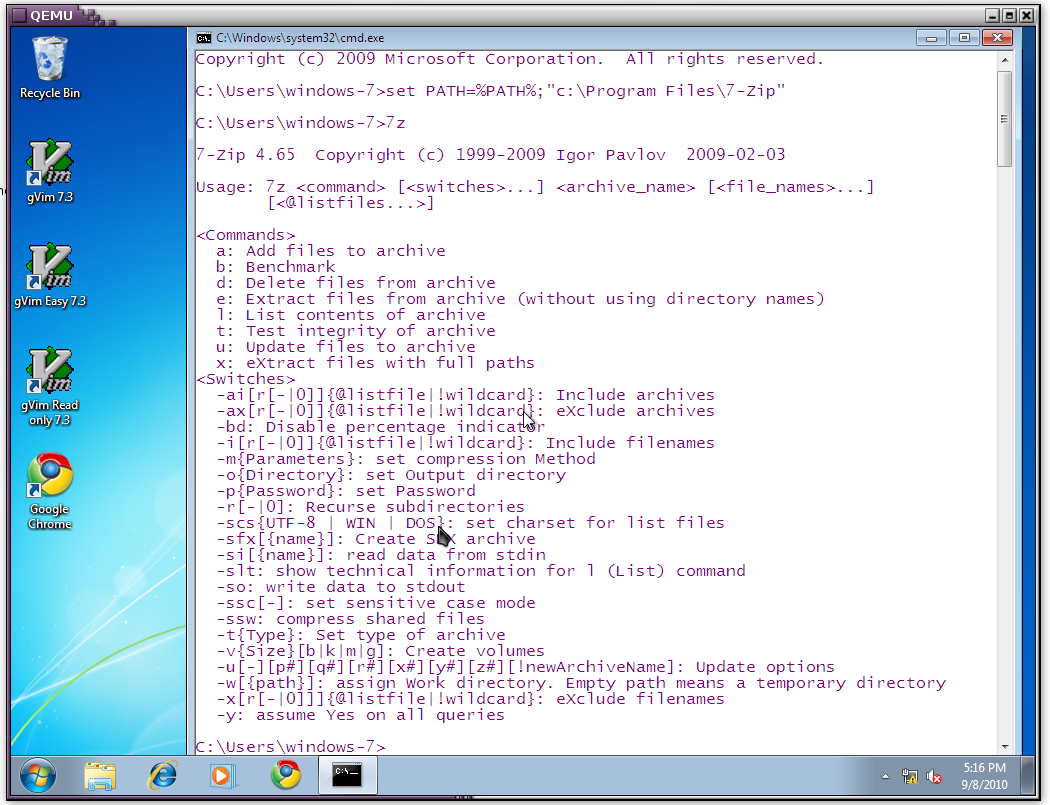Click the Chrome icon in the taskbar
1050x805 pixels.
(286, 775)
